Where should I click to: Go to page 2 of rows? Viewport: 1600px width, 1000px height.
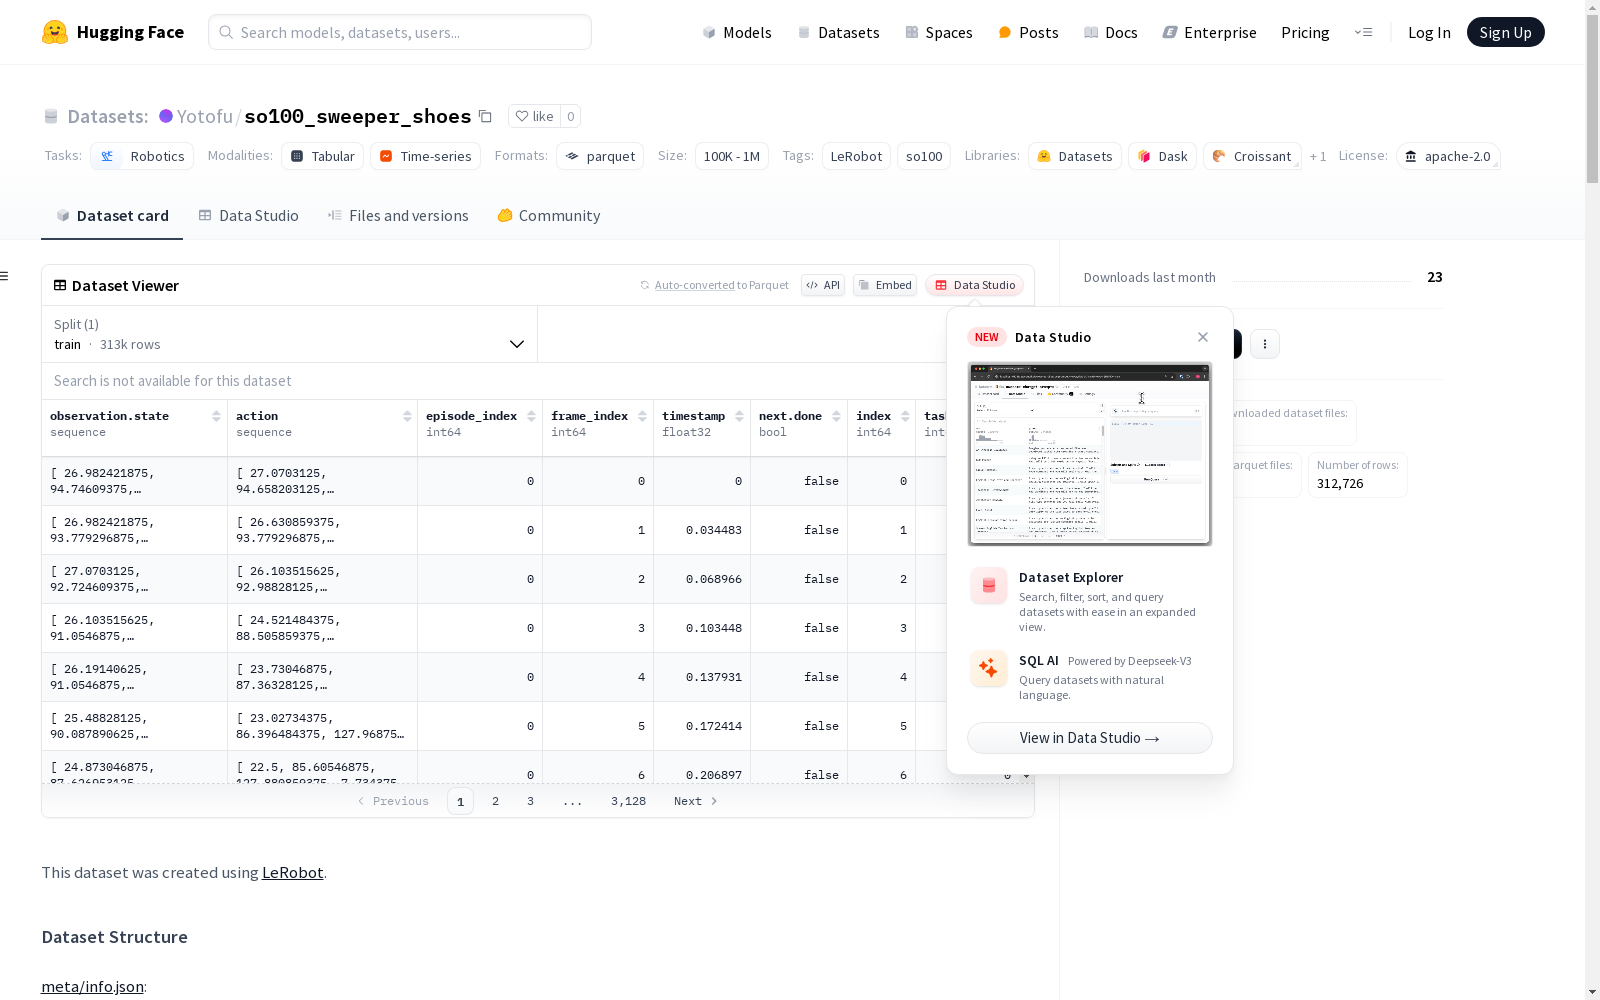[495, 801]
